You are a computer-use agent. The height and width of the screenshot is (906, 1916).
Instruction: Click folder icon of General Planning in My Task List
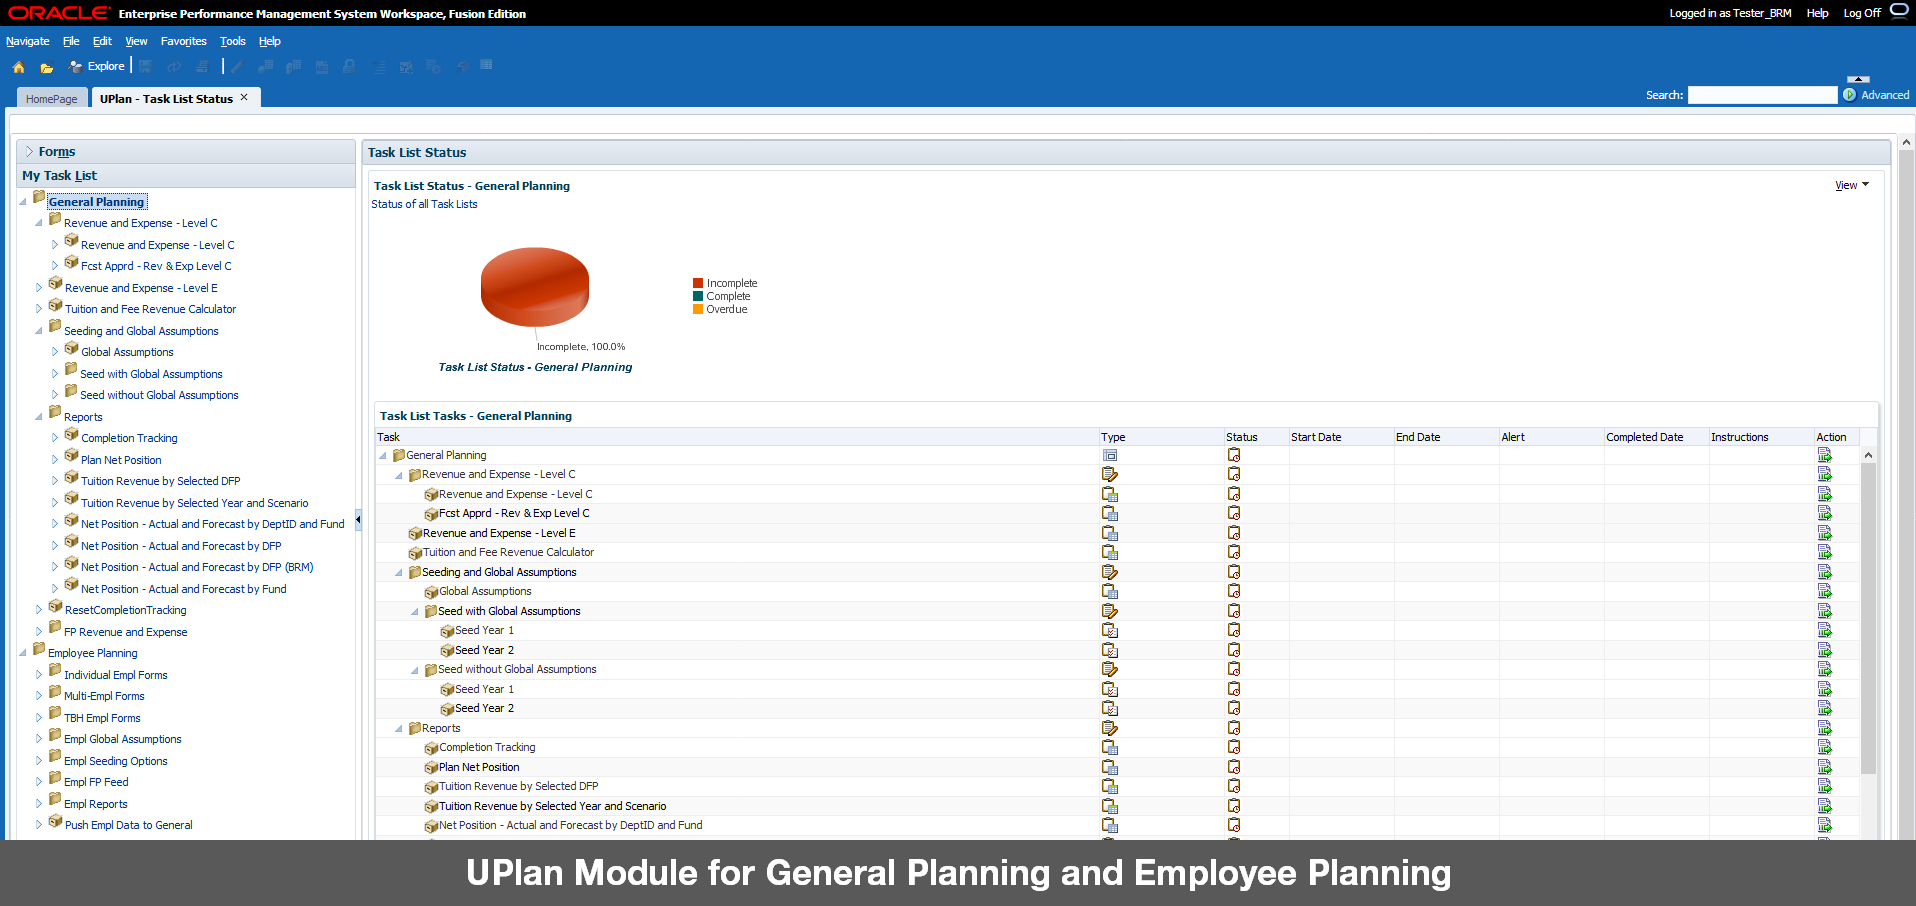tap(39, 198)
